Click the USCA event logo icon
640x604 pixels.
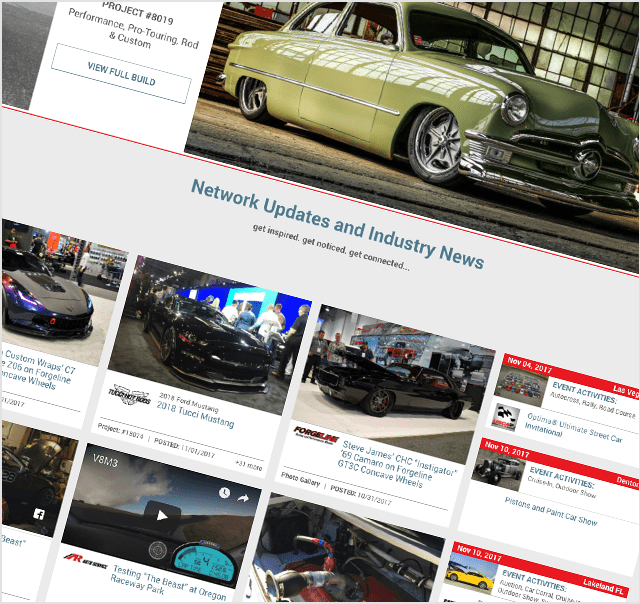[x=505, y=417]
